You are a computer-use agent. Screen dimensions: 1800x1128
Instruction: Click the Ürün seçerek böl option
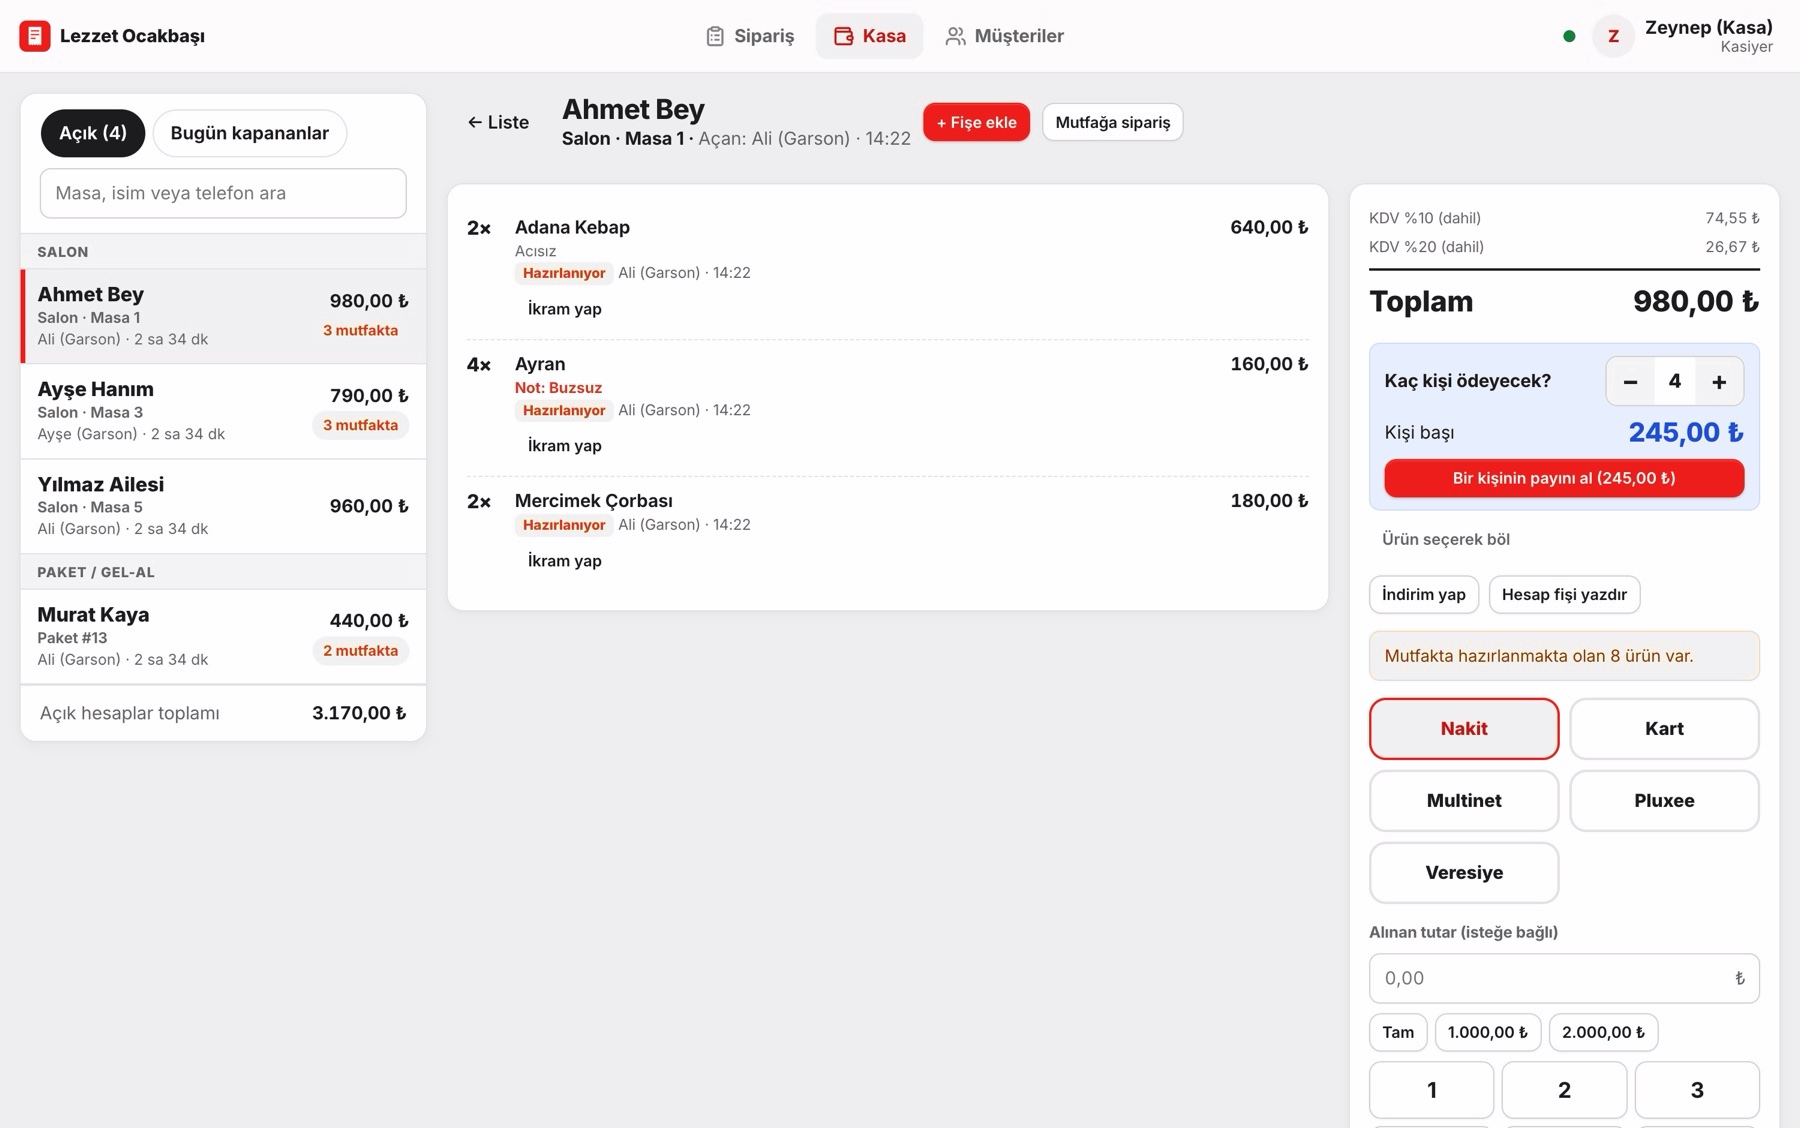1446,539
